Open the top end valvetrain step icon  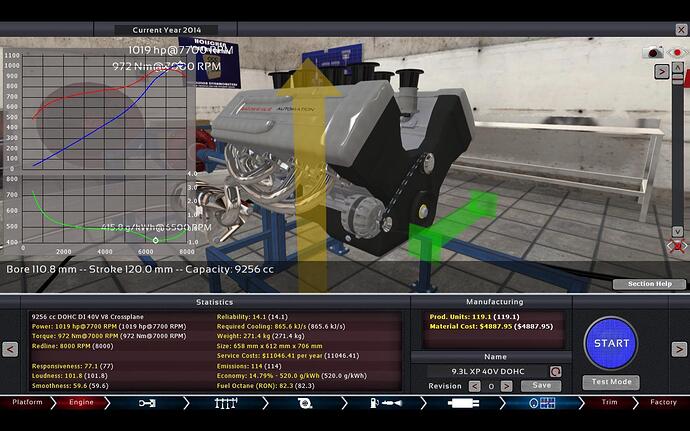(x=226, y=402)
